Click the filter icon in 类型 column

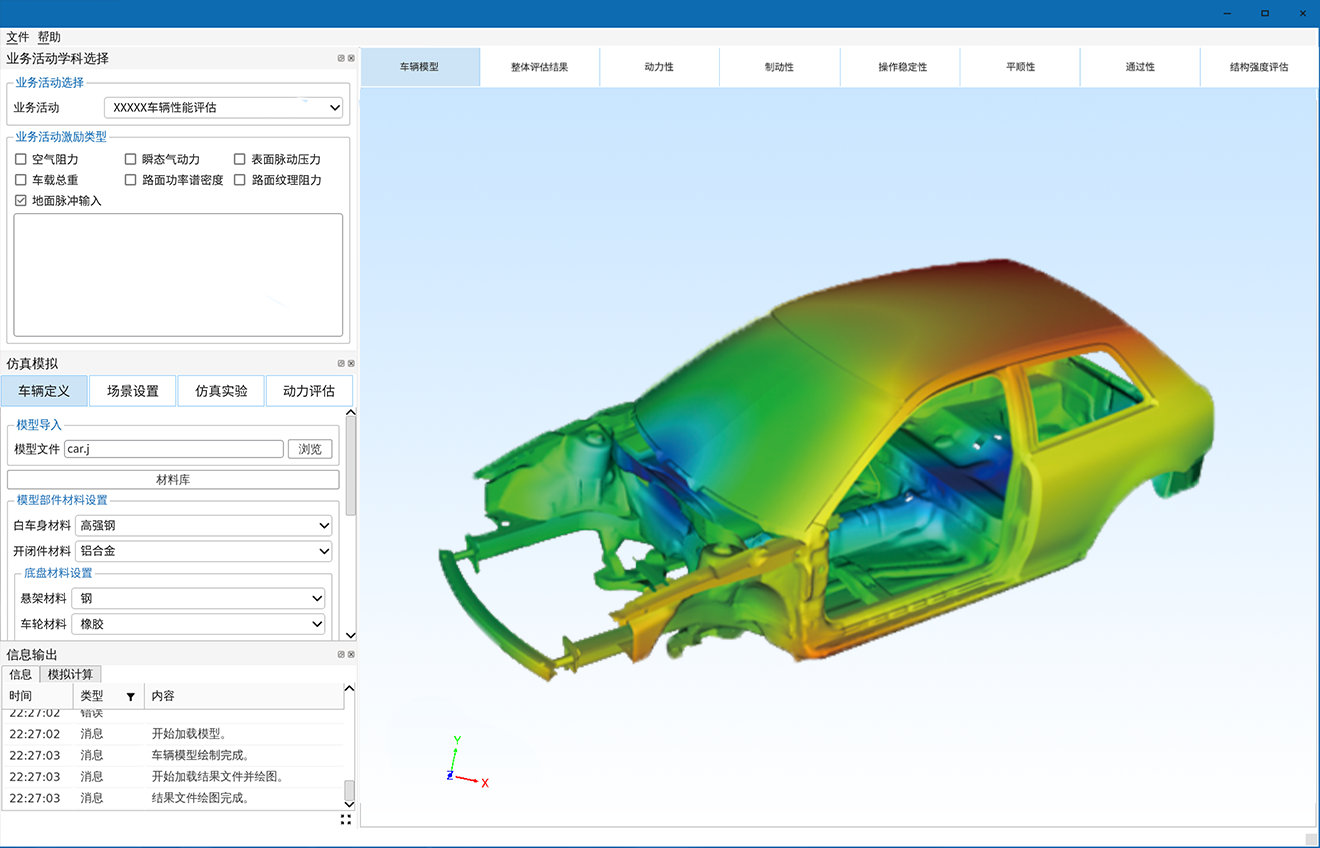click(130, 696)
